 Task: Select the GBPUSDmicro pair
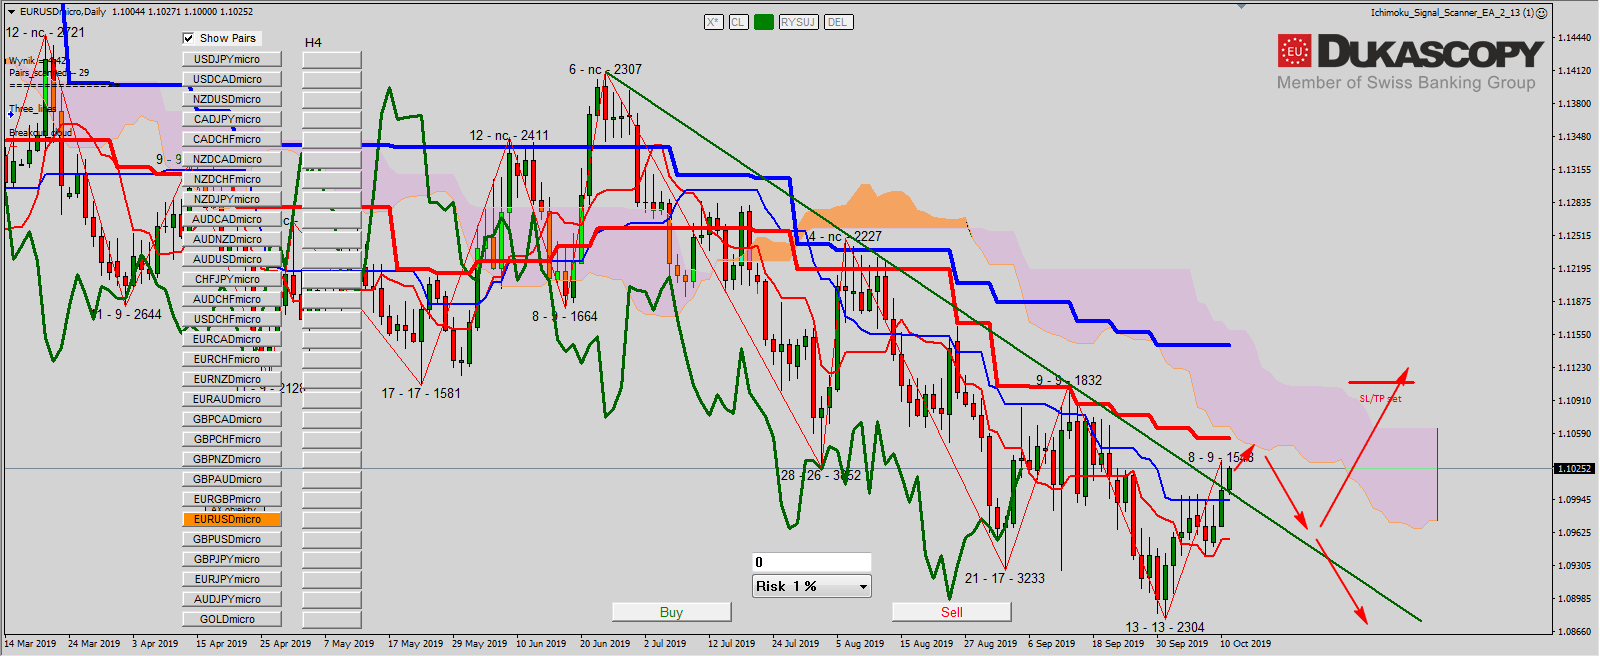click(x=231, y=539)
